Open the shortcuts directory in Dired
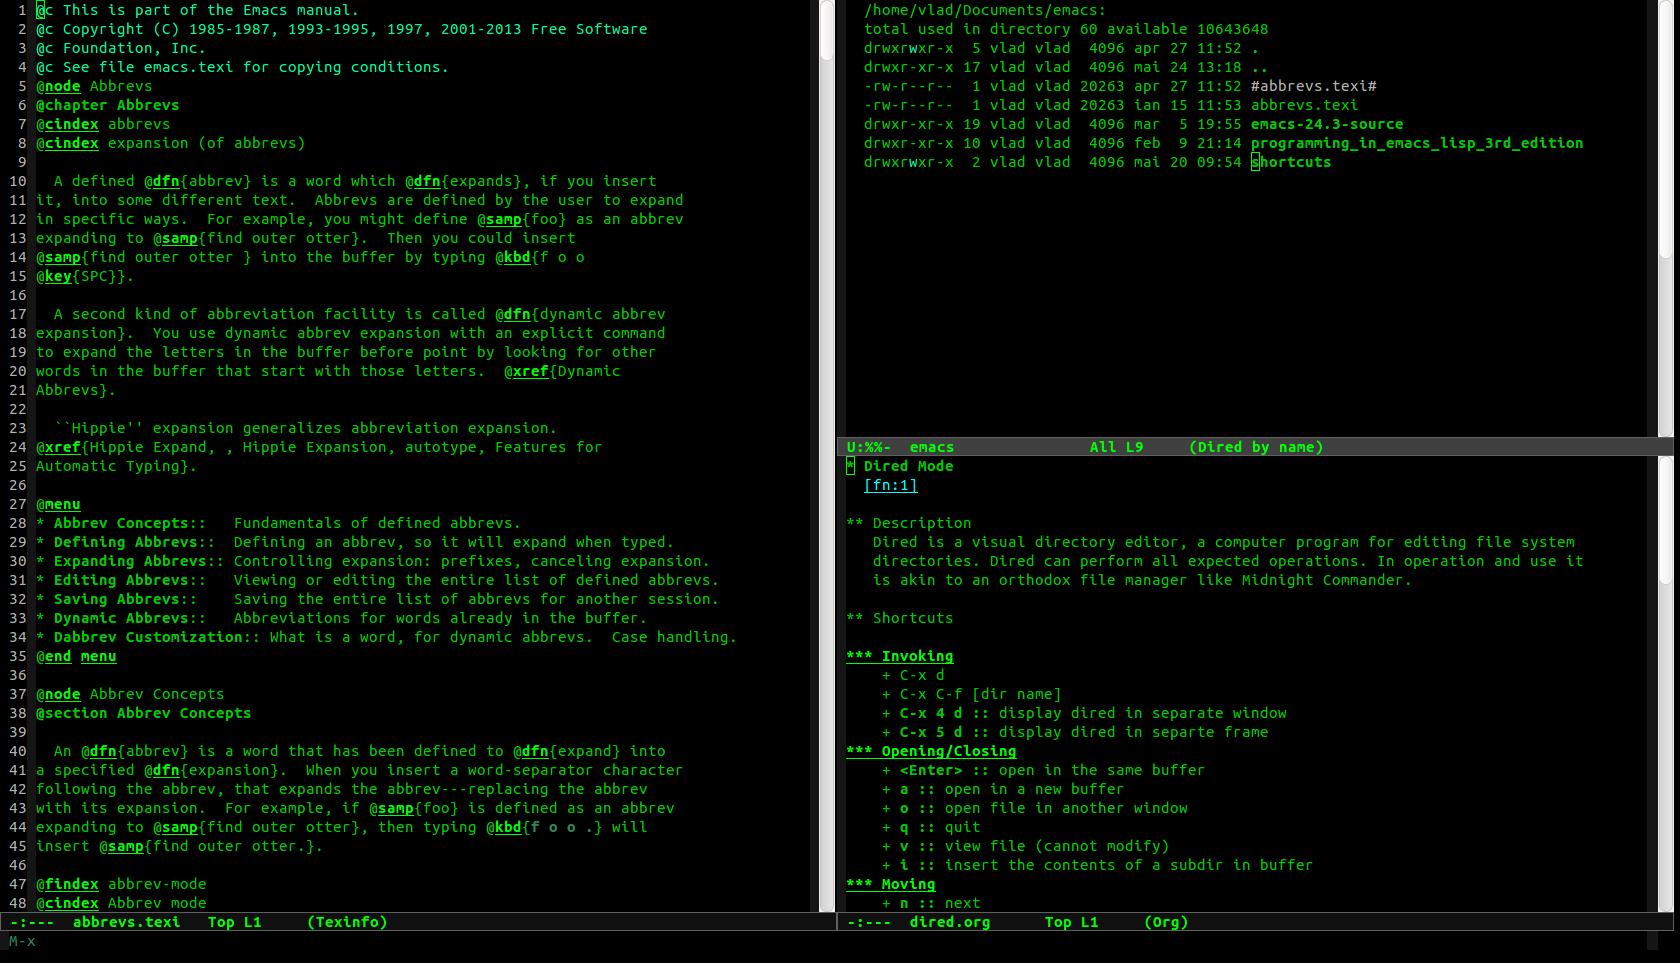The width and height of the screenshot is (1680, 963). [1291, 162]
